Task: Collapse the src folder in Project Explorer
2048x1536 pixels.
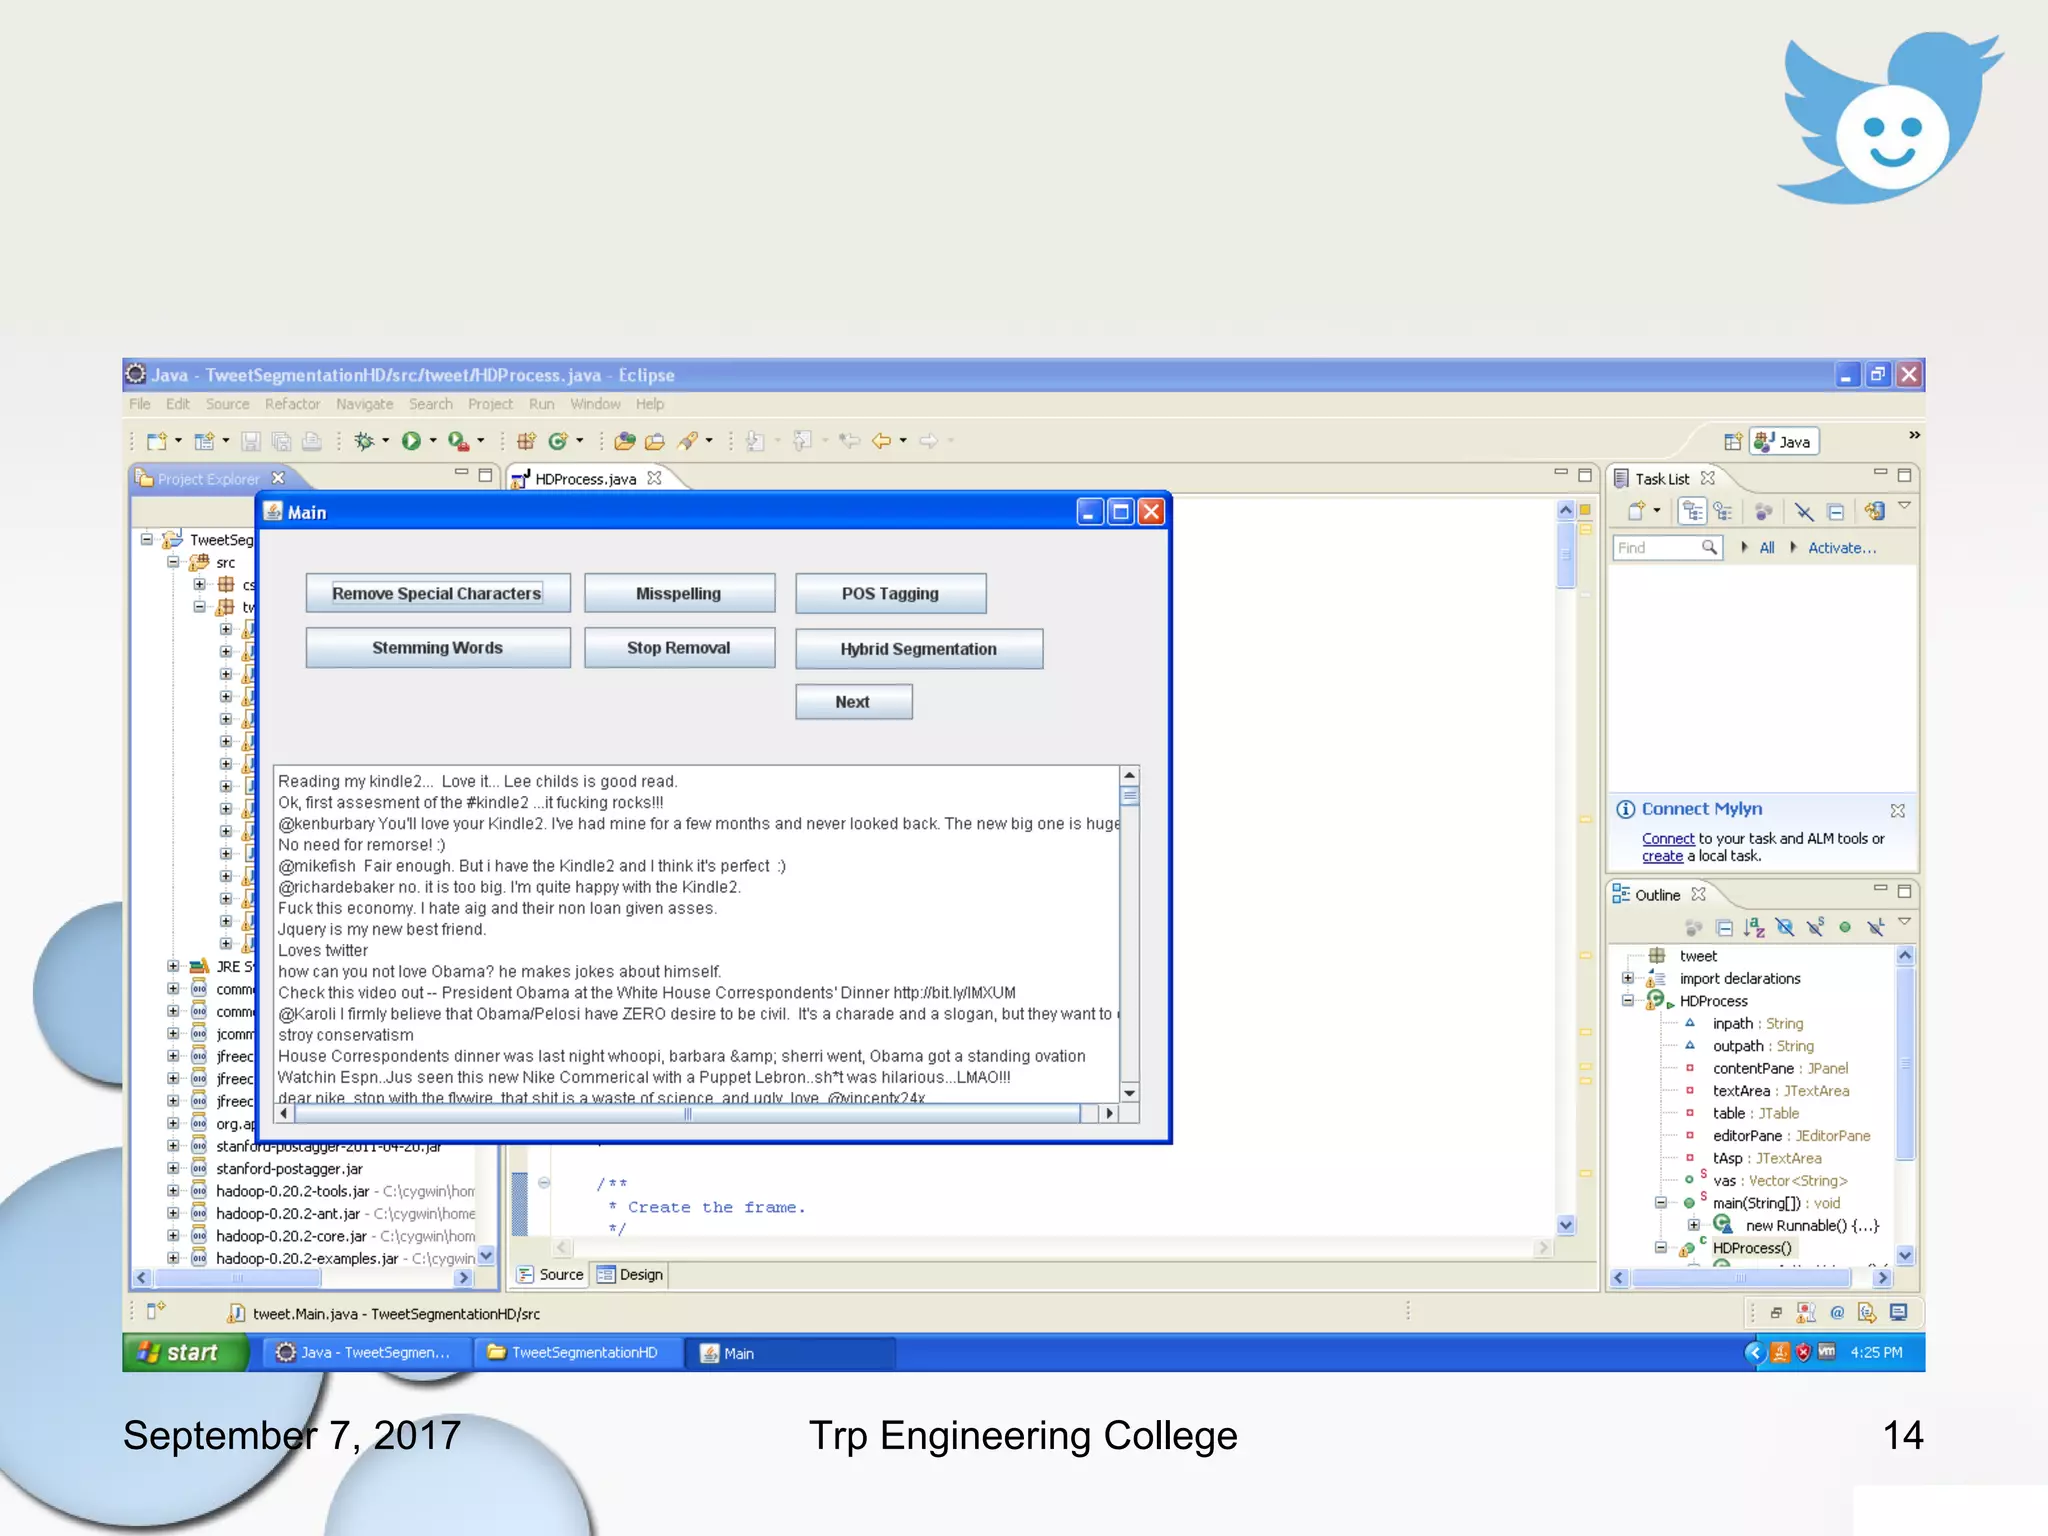Action: tap(173, 562)
